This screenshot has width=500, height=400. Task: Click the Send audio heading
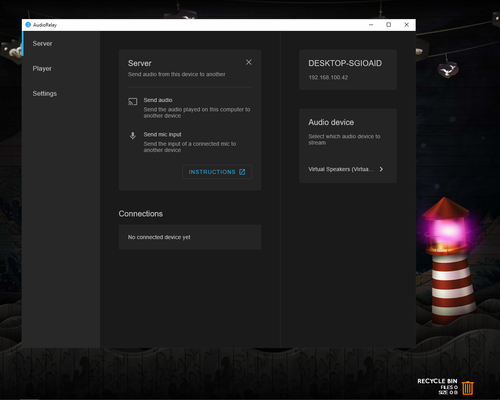pyautogui.click(x=158, y=100)
